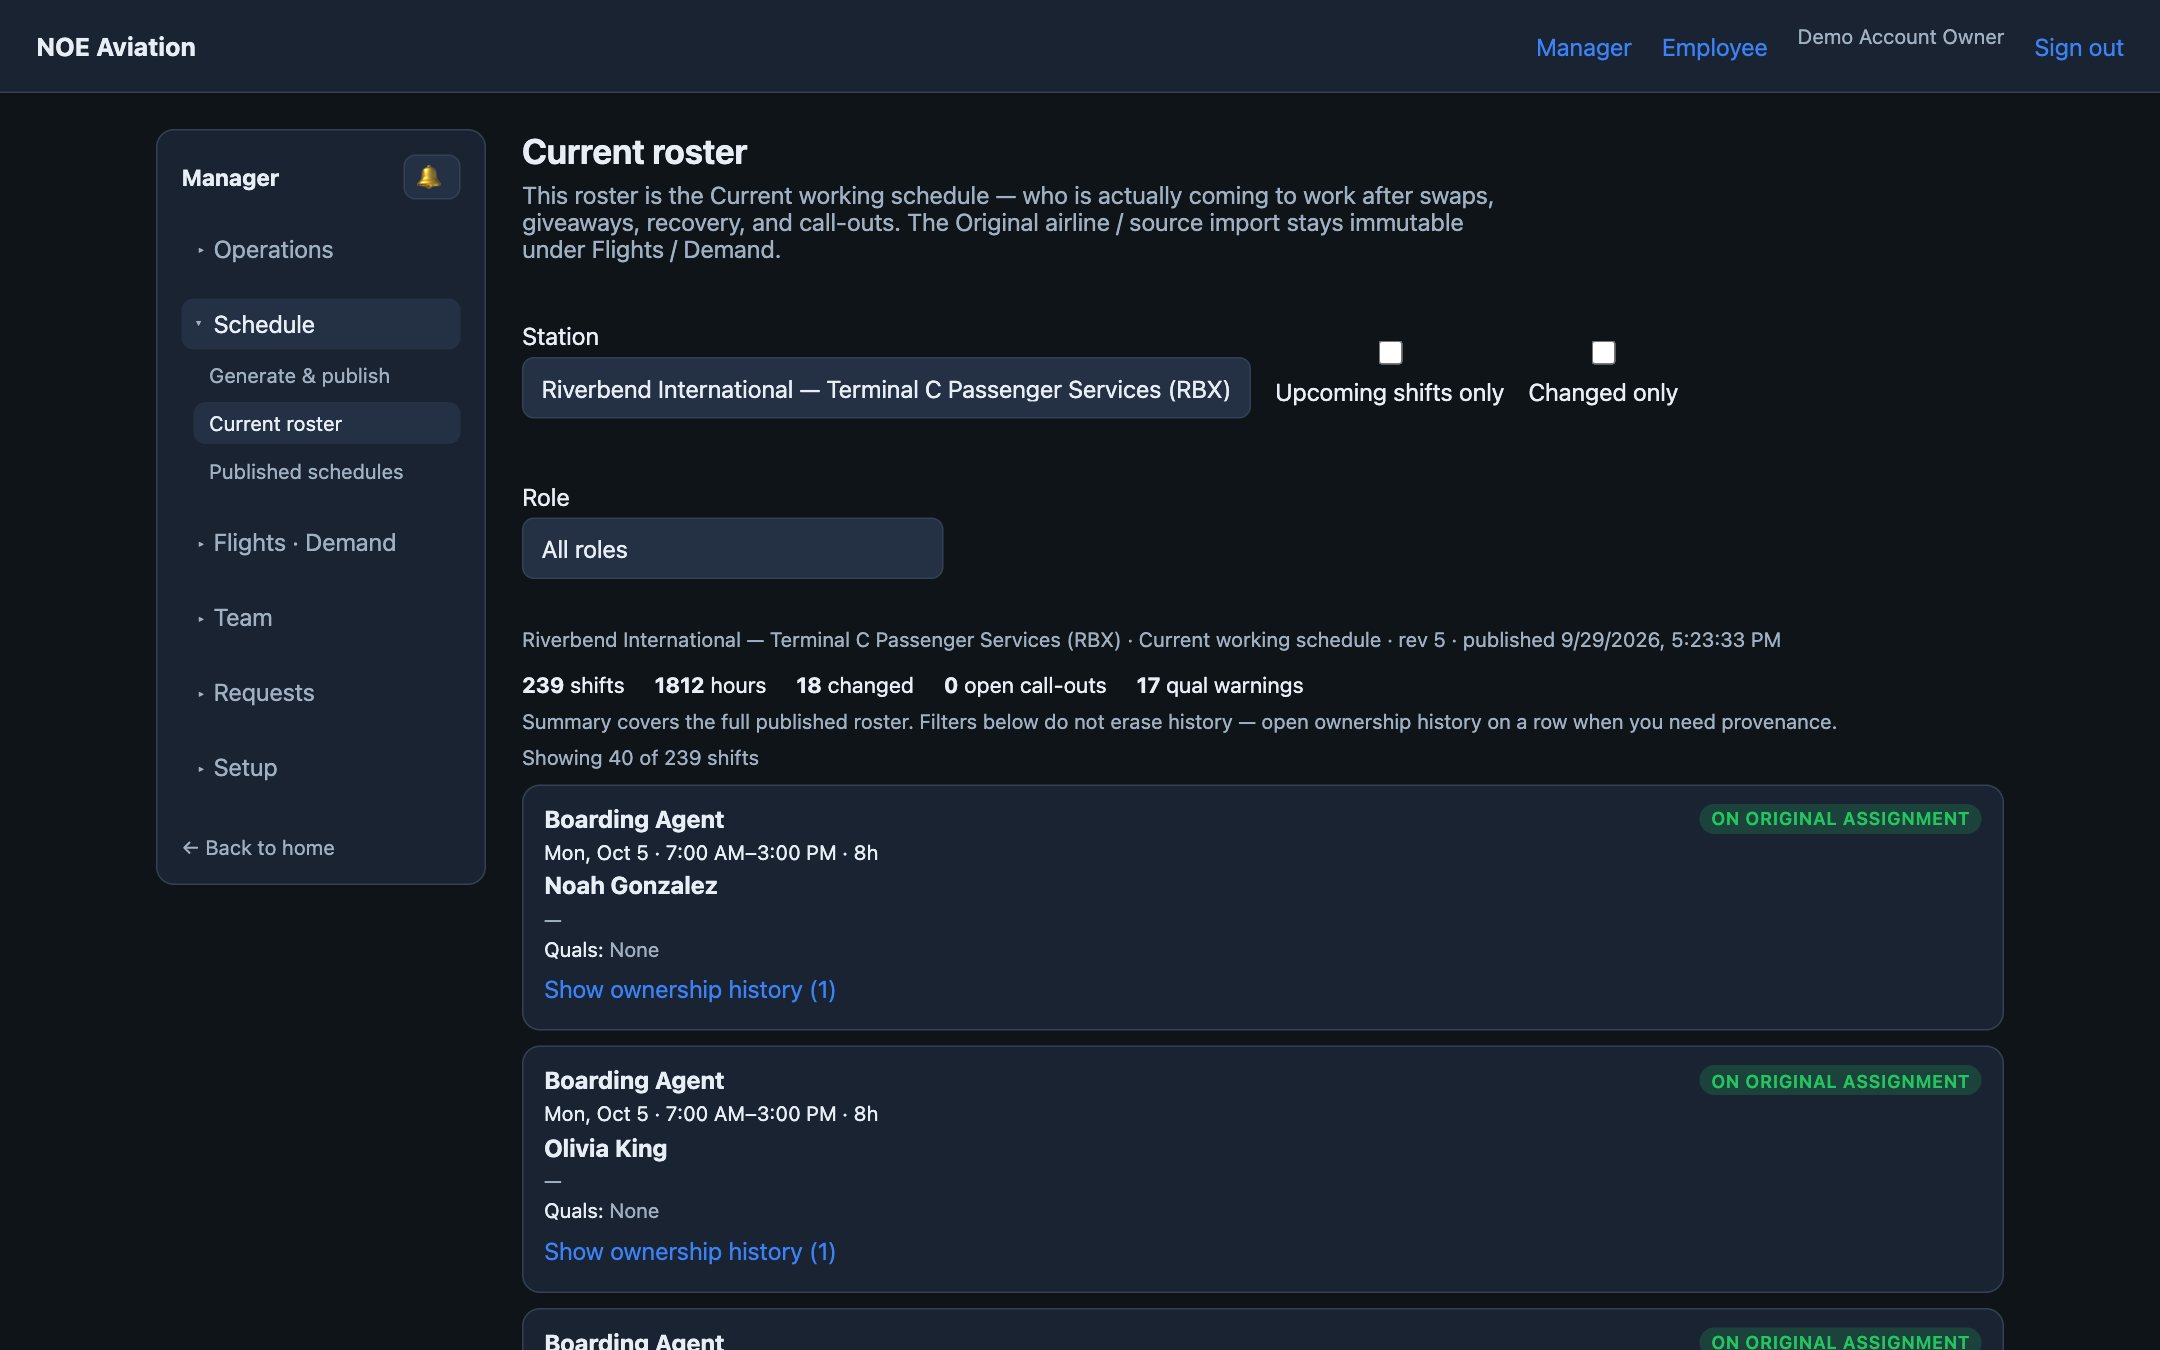
Task: Tick the Changed only checkbox
Action: pyautogui.click(x=1603, y=353)
